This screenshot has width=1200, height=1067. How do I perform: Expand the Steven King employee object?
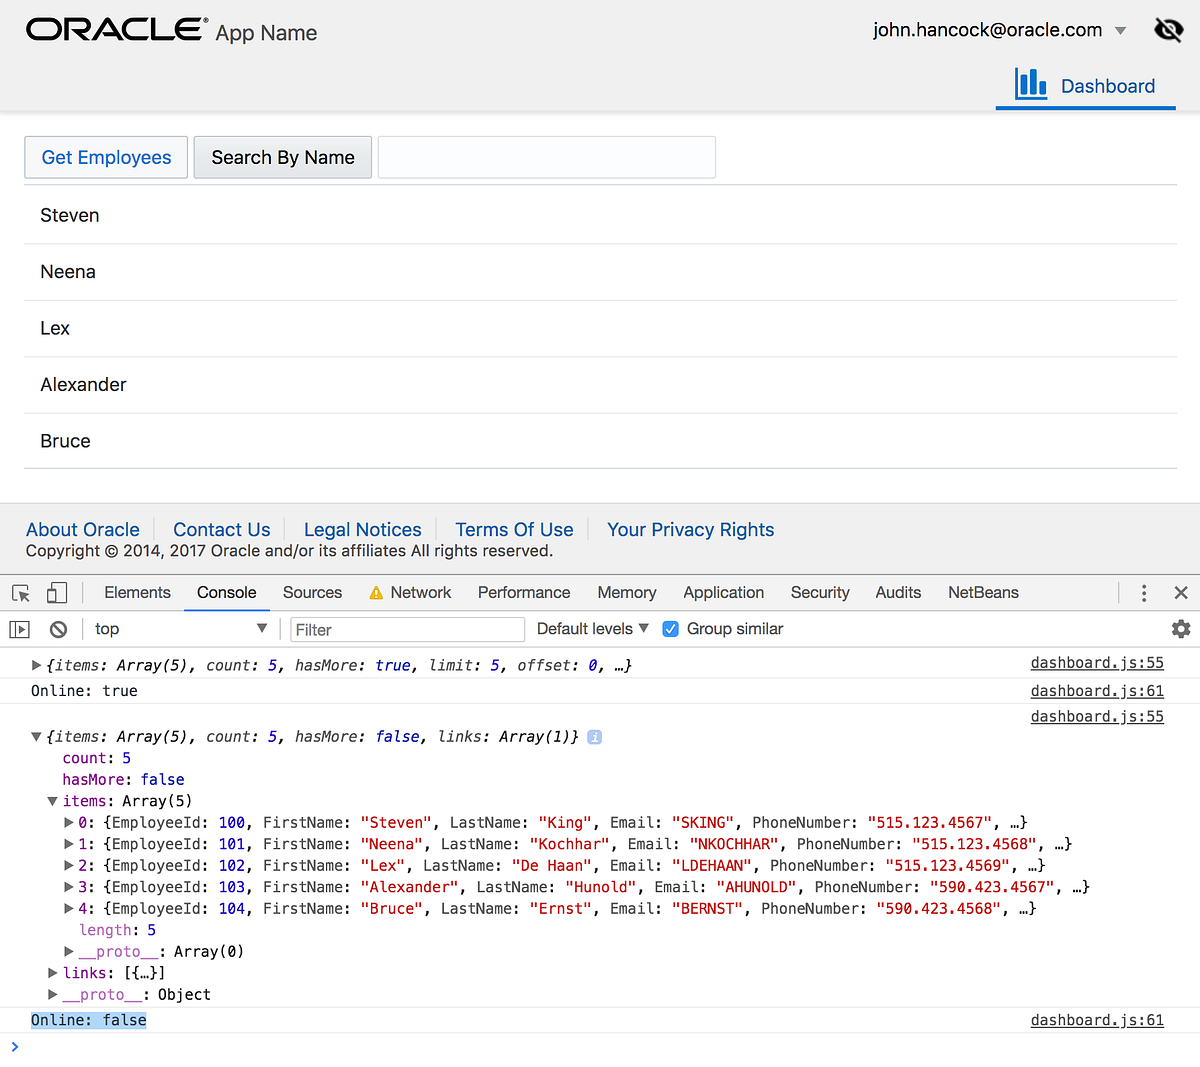pyautogui.click(x=66, y=822)
